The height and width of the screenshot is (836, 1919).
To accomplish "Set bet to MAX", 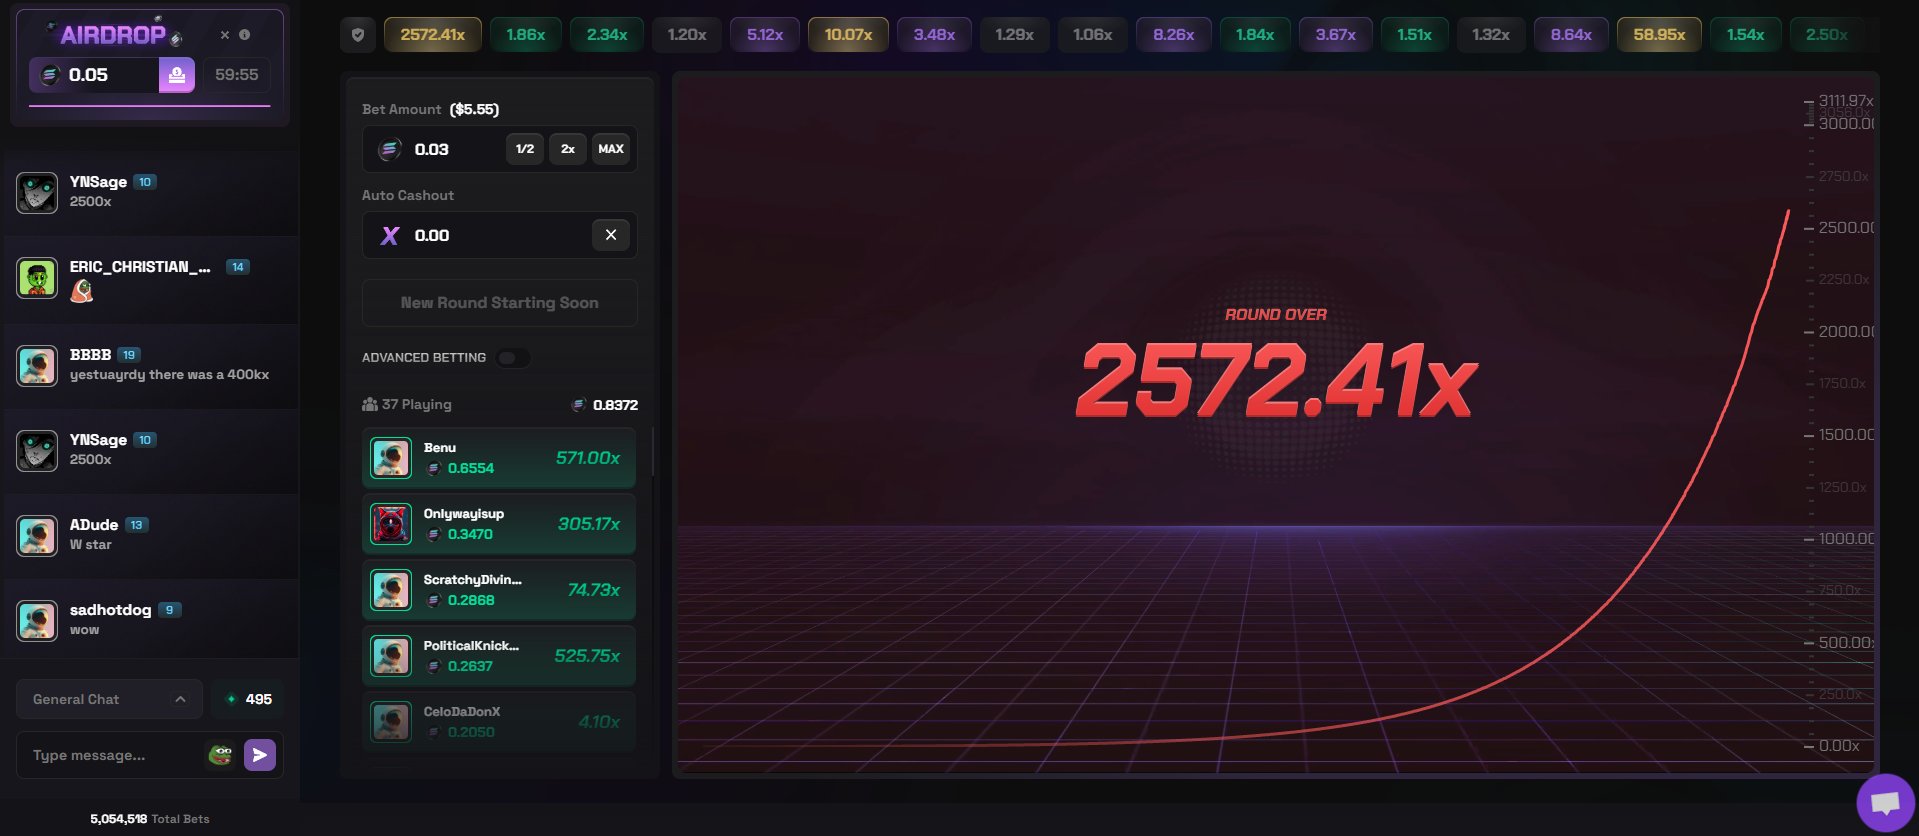I will (x=611, y=149).
